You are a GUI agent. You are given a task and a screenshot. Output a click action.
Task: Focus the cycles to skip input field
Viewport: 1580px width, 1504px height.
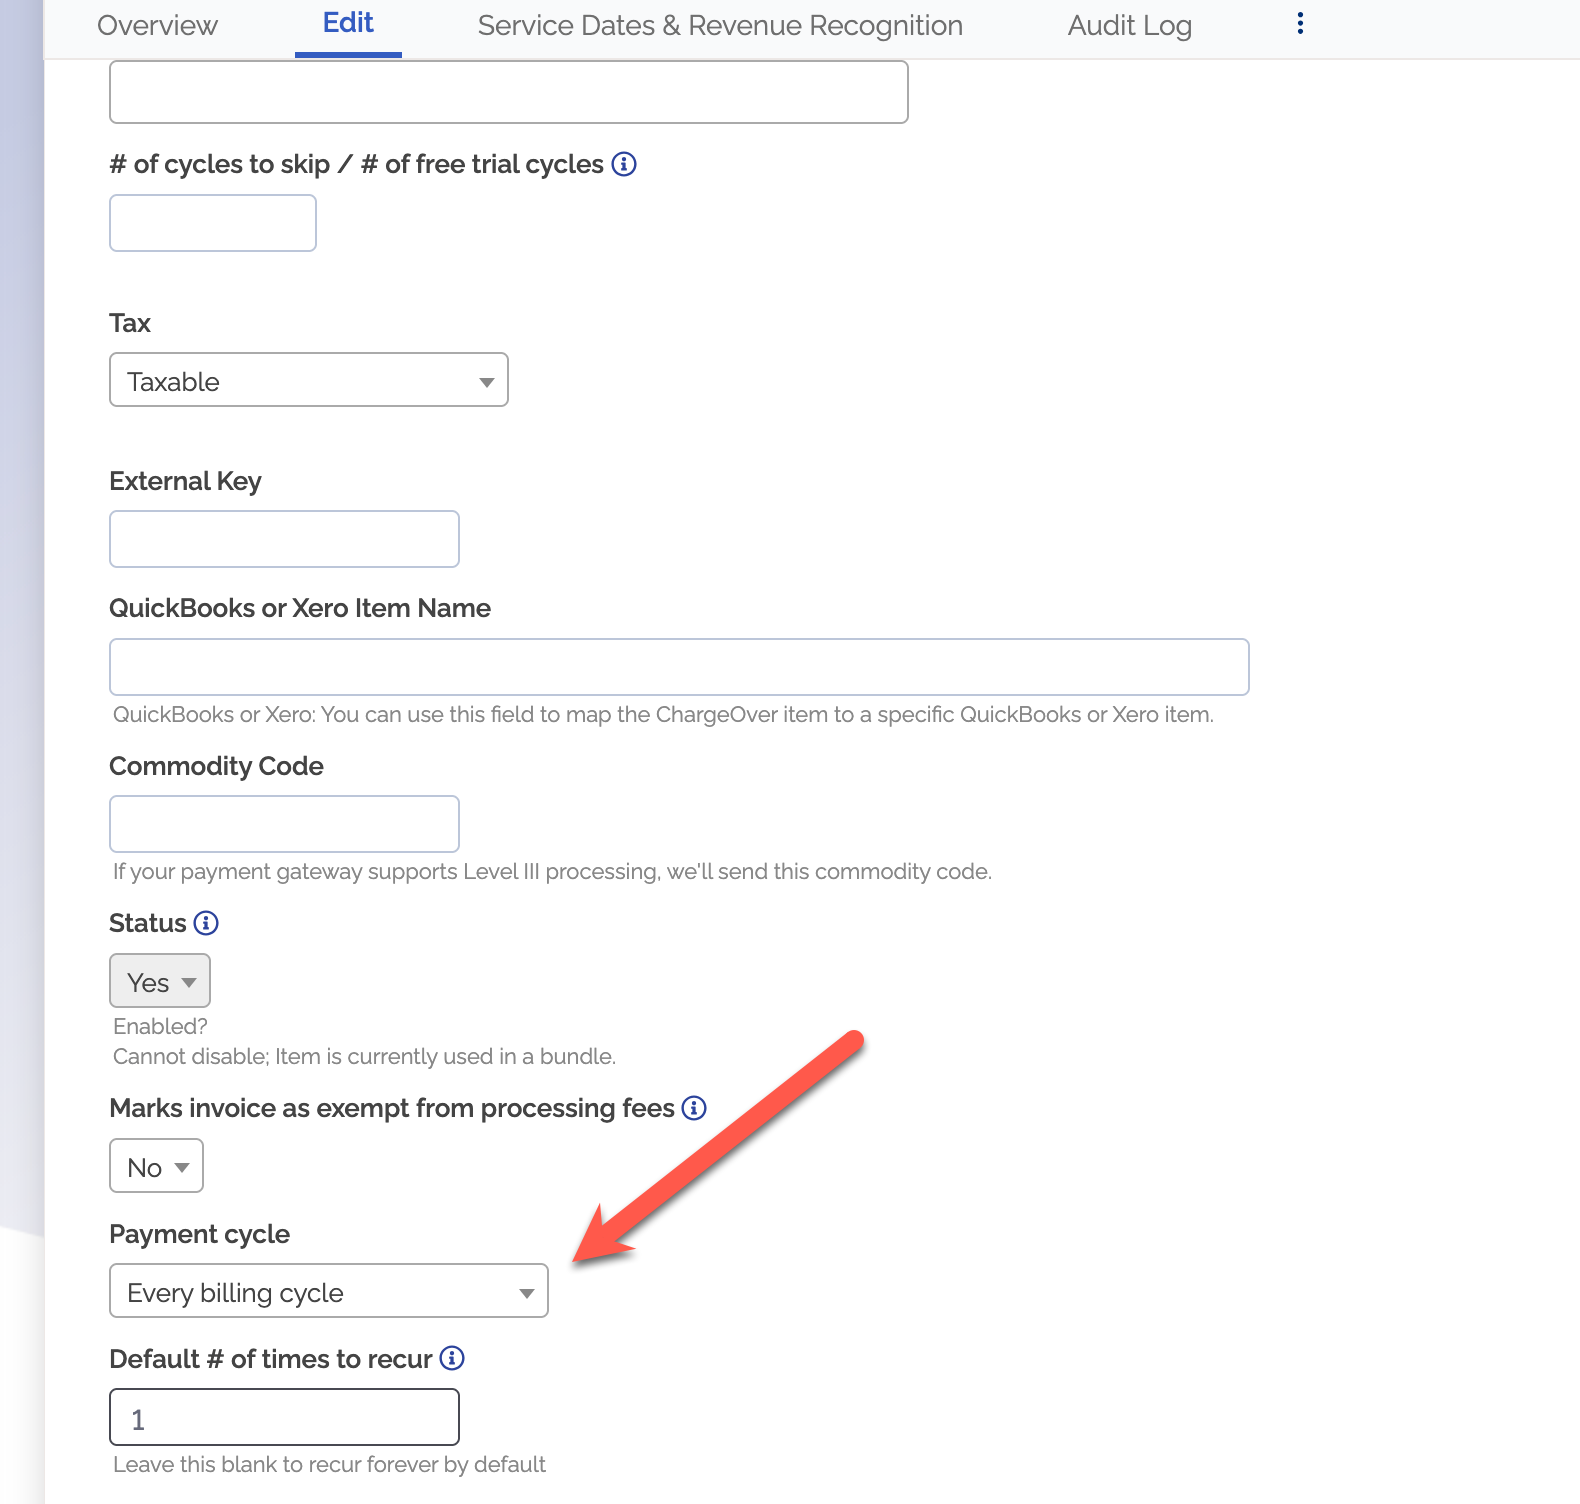coord(213,223)
